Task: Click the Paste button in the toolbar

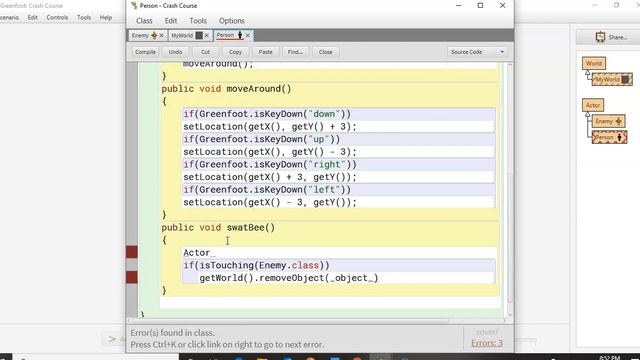Action: 265,52
